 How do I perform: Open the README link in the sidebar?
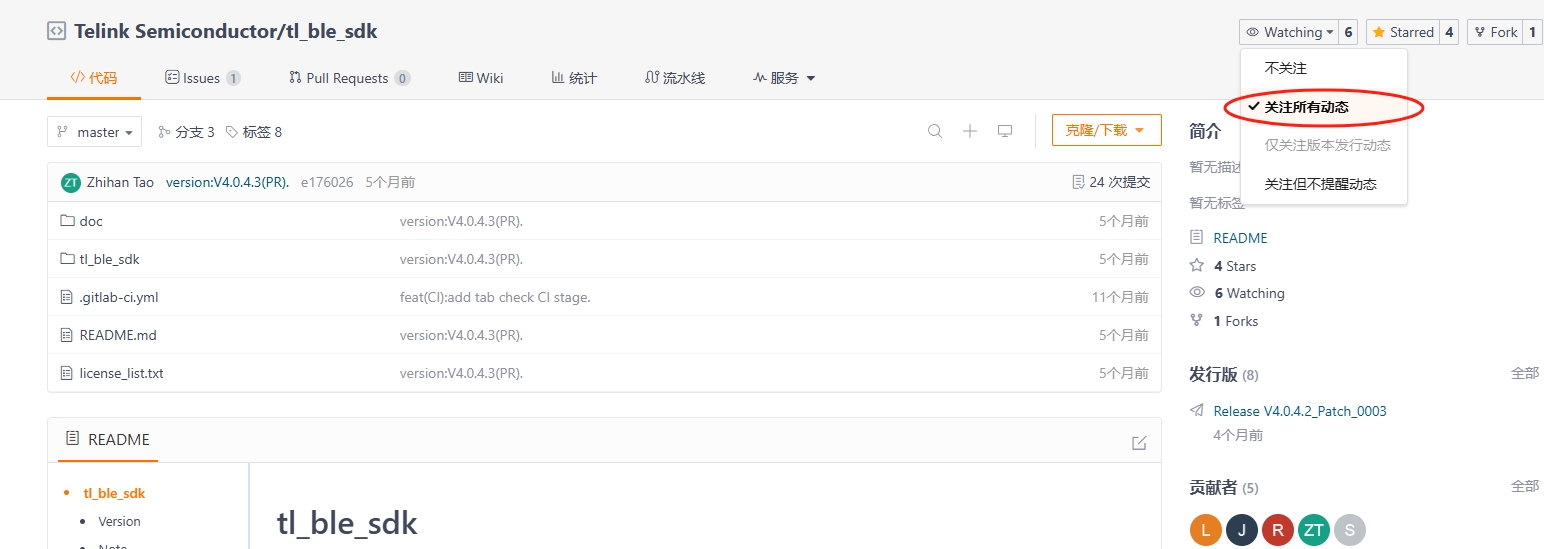tap(1240, 238)
